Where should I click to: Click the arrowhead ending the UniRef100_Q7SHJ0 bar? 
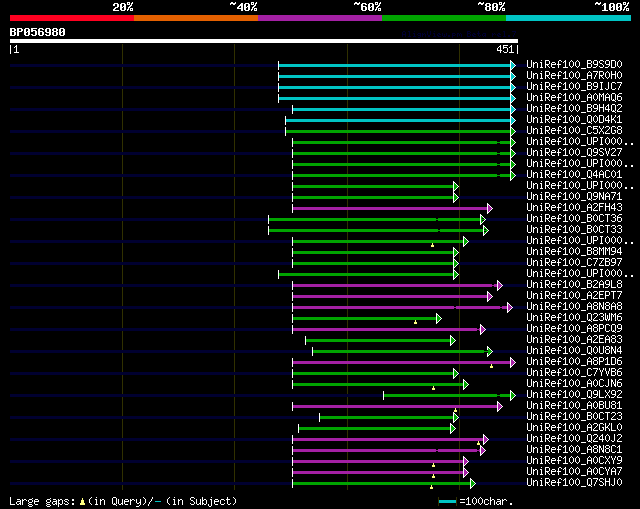[473, 483]
